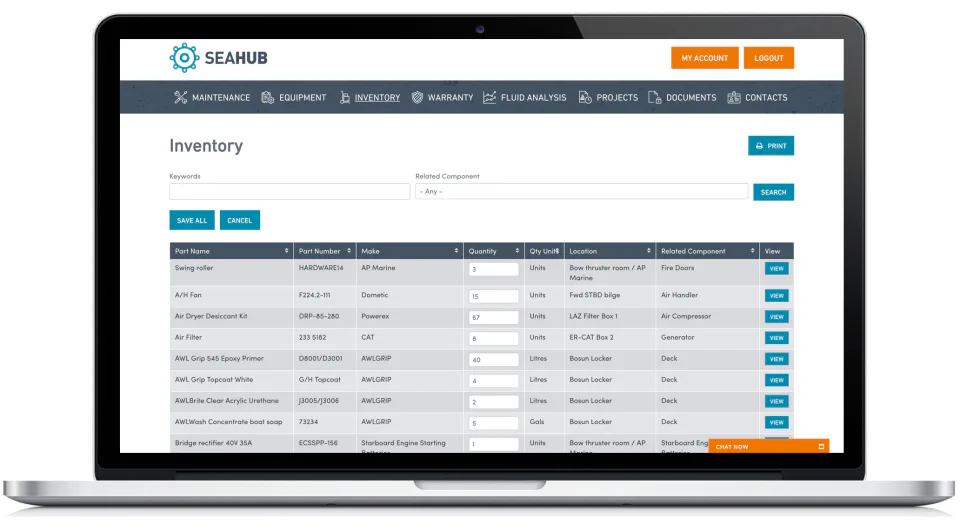Print the inventory list
The width and height of the screenshot is (960, 531).
pos(771,146)
